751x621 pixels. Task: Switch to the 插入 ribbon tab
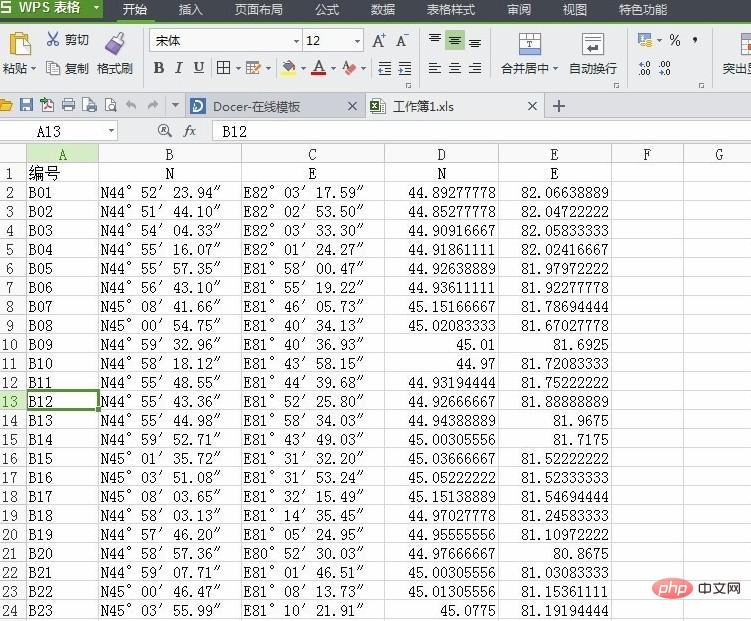coord(191,9)
